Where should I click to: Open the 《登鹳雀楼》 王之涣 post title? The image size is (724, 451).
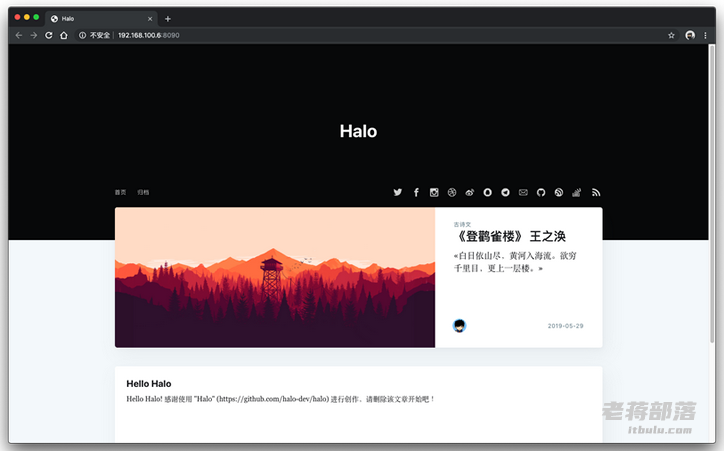[x=510, y=237]
